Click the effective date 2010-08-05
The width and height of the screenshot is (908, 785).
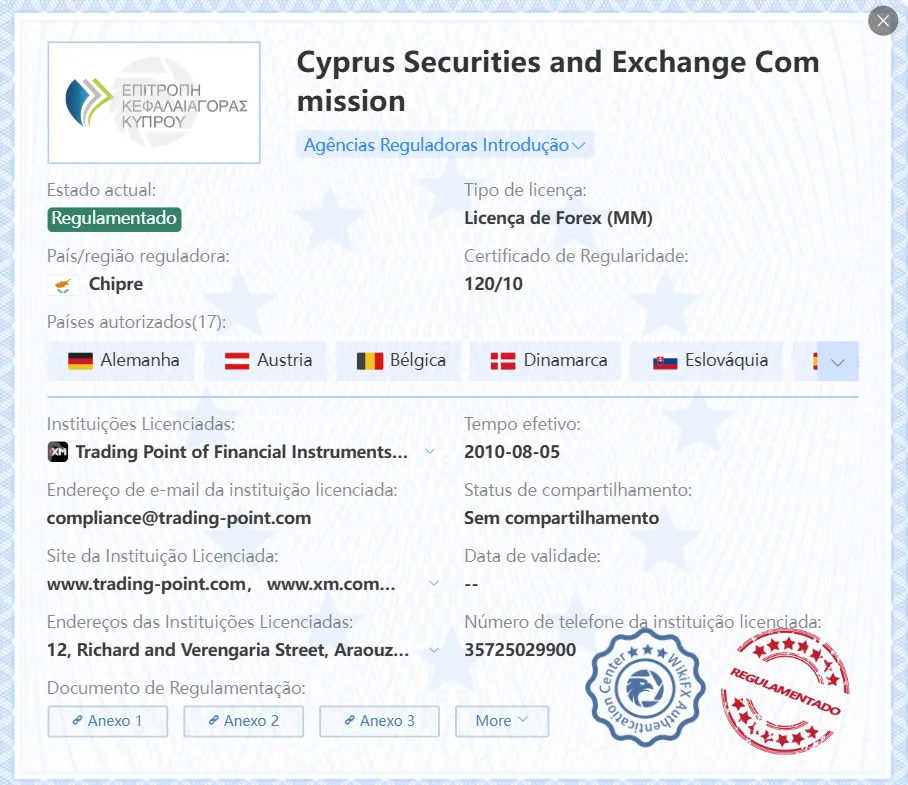click(512, 452)
